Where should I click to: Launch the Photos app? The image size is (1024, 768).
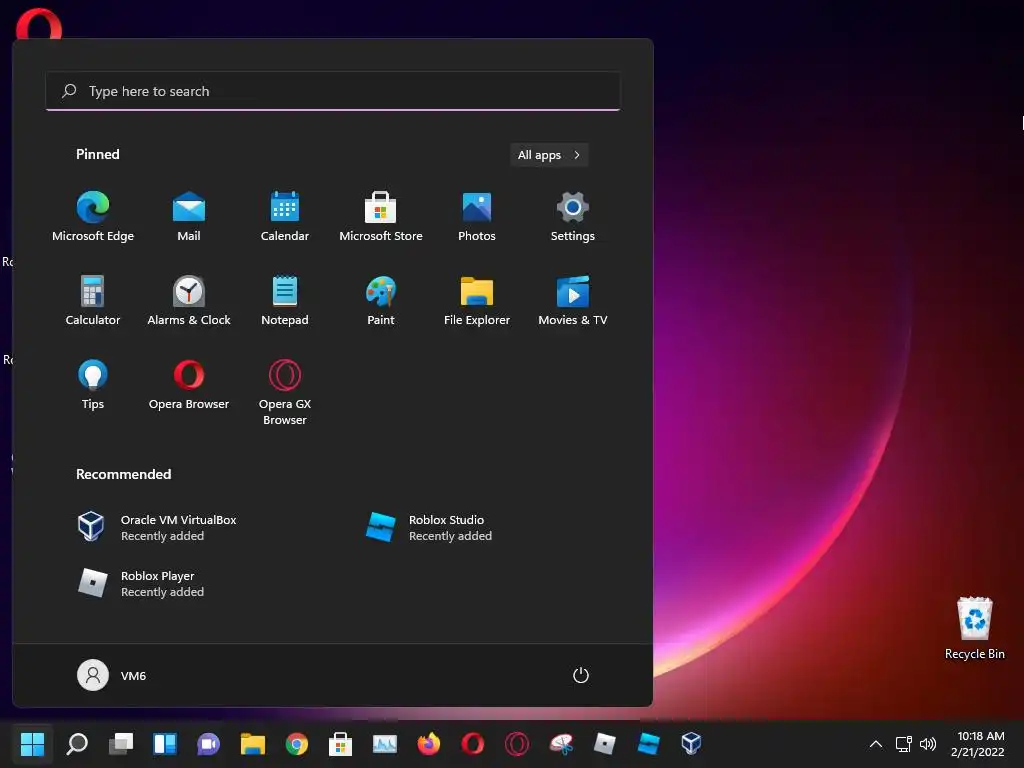(477, 217)
